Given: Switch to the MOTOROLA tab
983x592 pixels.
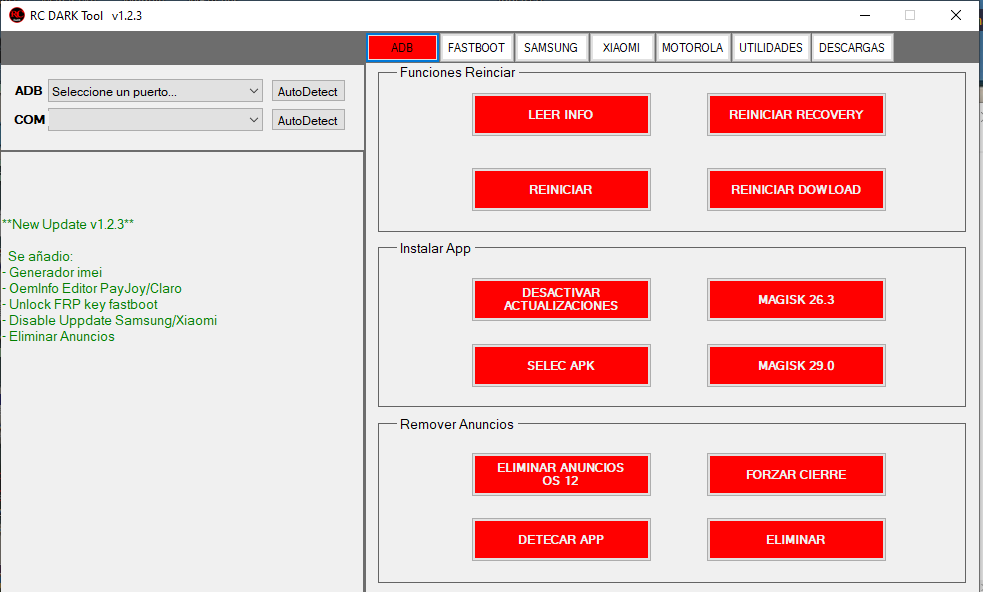Looking at the screenshot, I should click(692, 47).
